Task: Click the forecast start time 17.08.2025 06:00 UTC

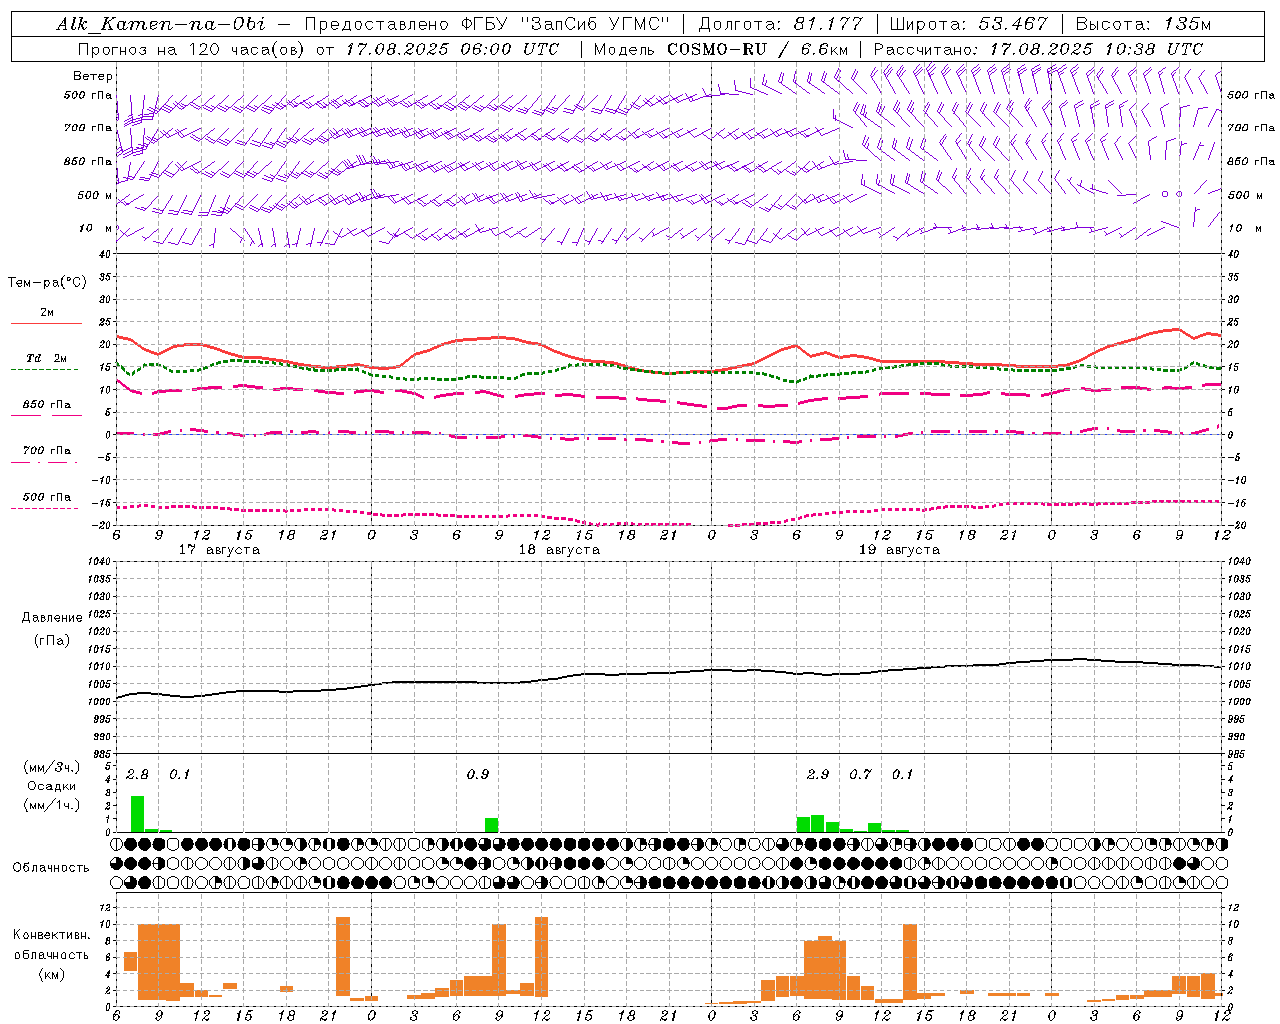Action: 452,49
